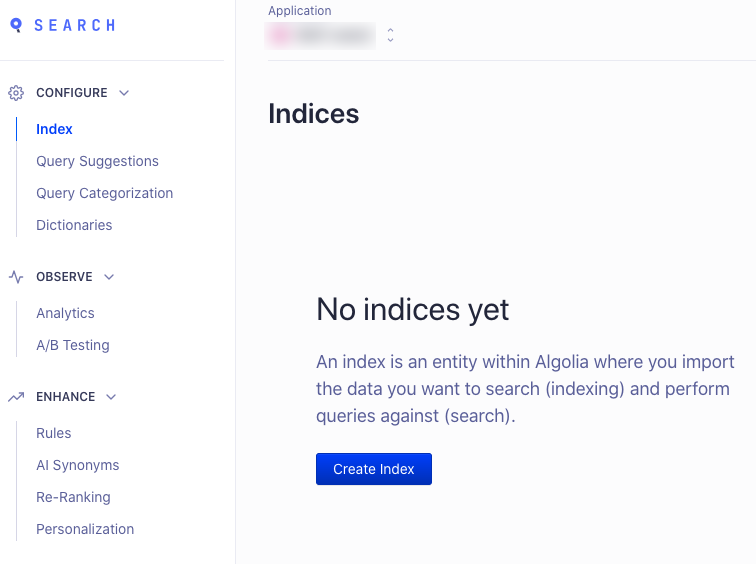Image resolution: width=756 pixels, height=564 pixels.
Task: Open Personalization page
Action: point(85,529)
